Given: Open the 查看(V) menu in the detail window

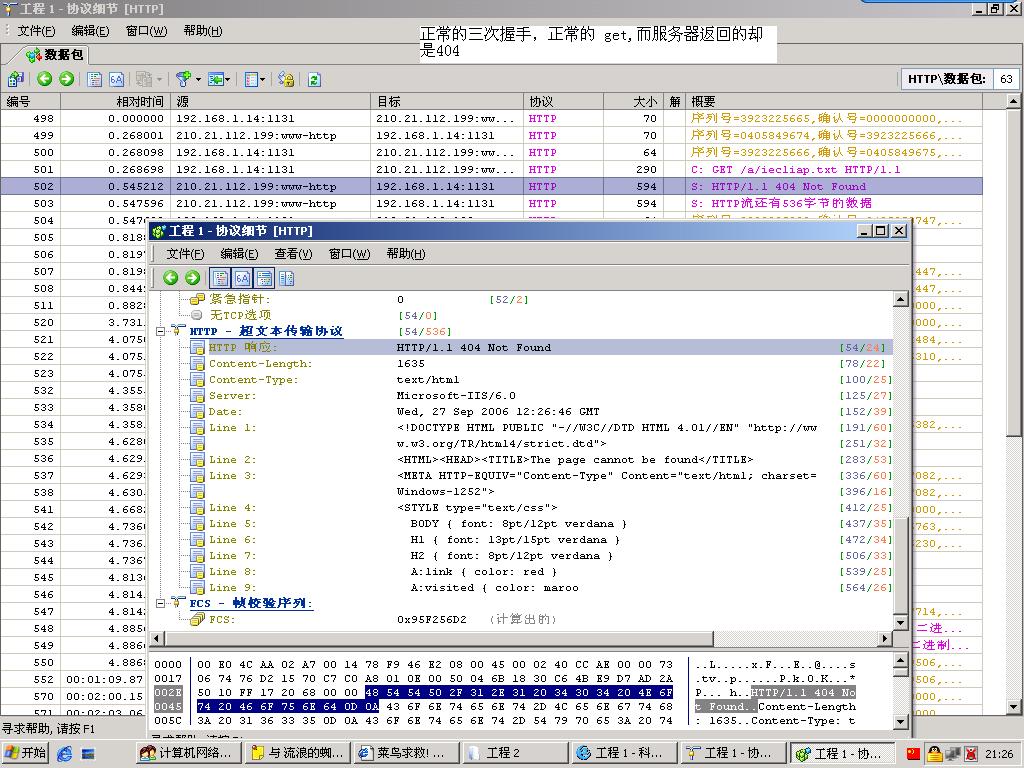Looking at the screenshot, I should click(x=293, y=254).
